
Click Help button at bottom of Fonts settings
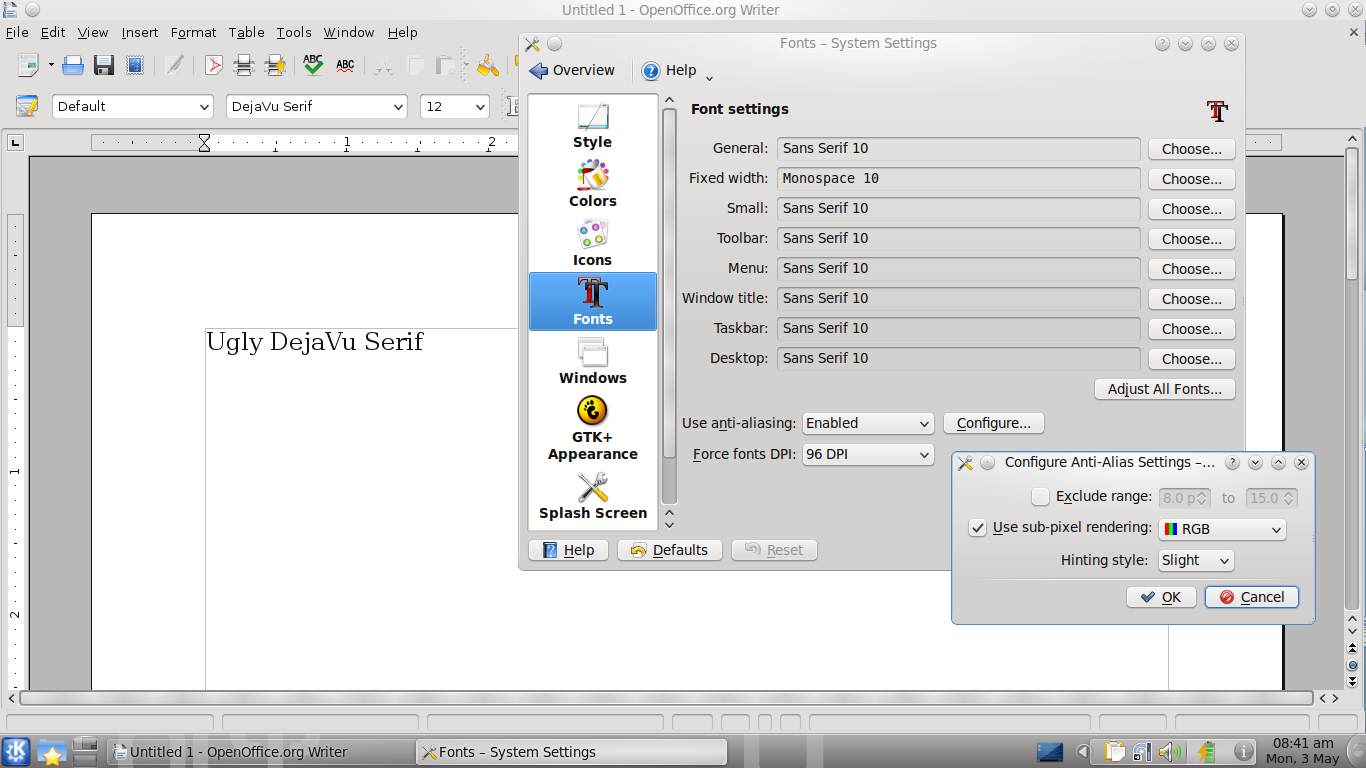click(x=568, y=550)
